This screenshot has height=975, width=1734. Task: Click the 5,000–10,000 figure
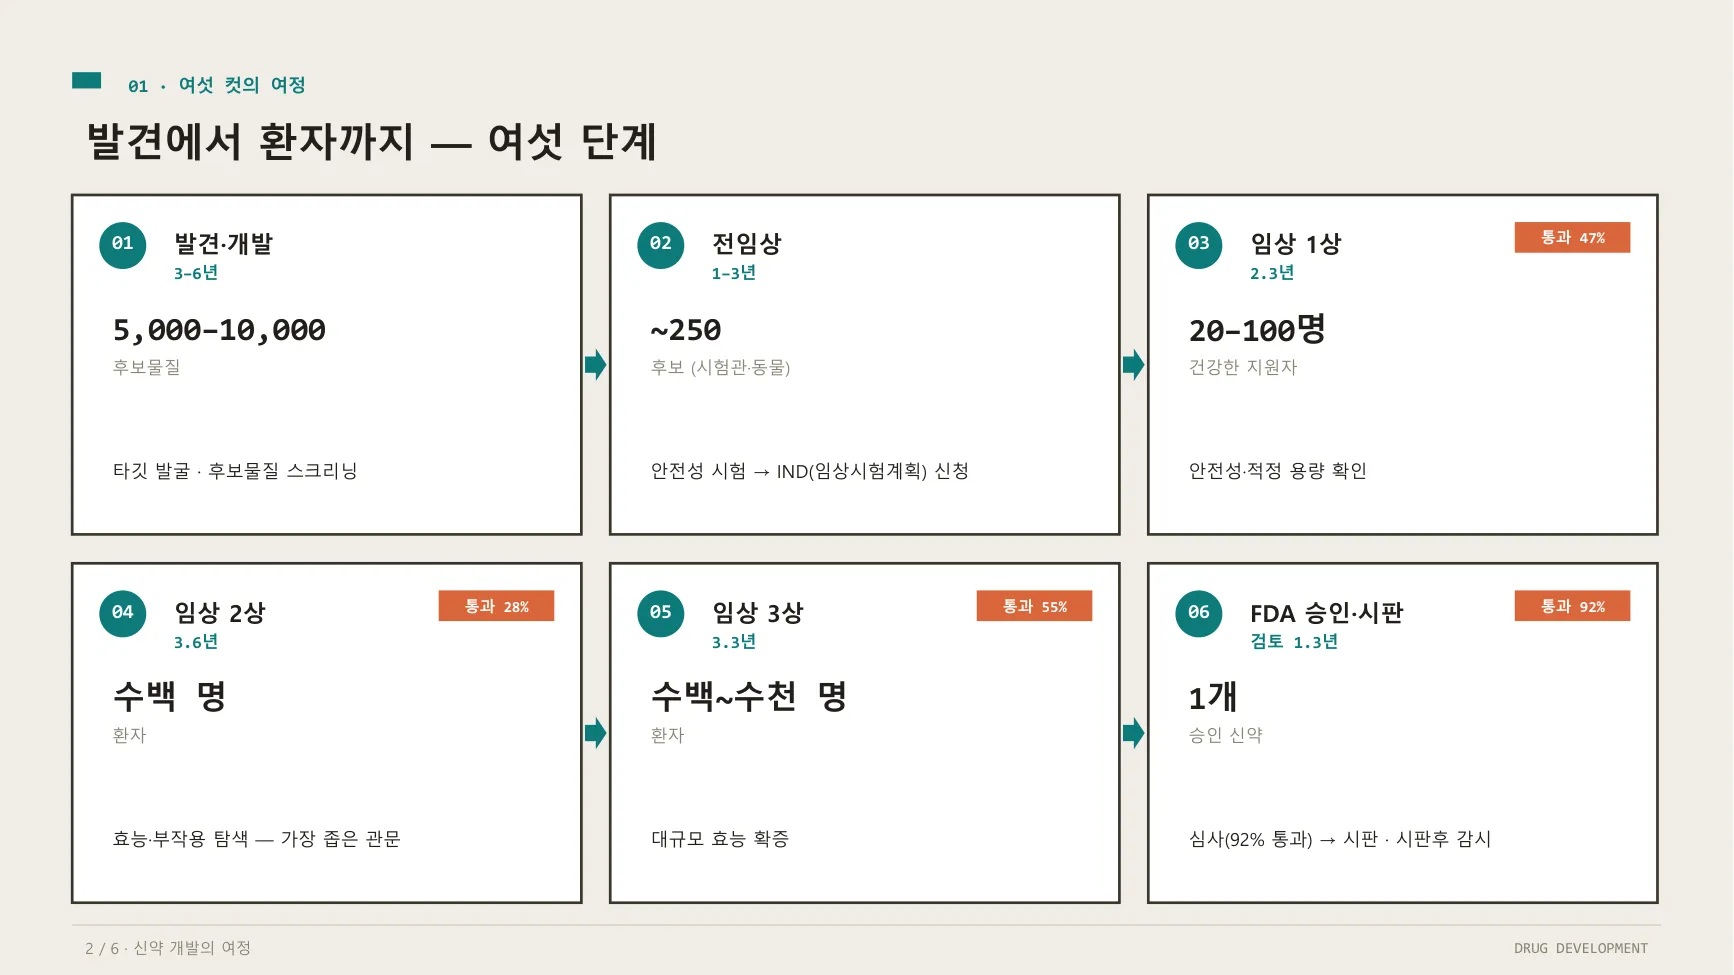(219, 330)
